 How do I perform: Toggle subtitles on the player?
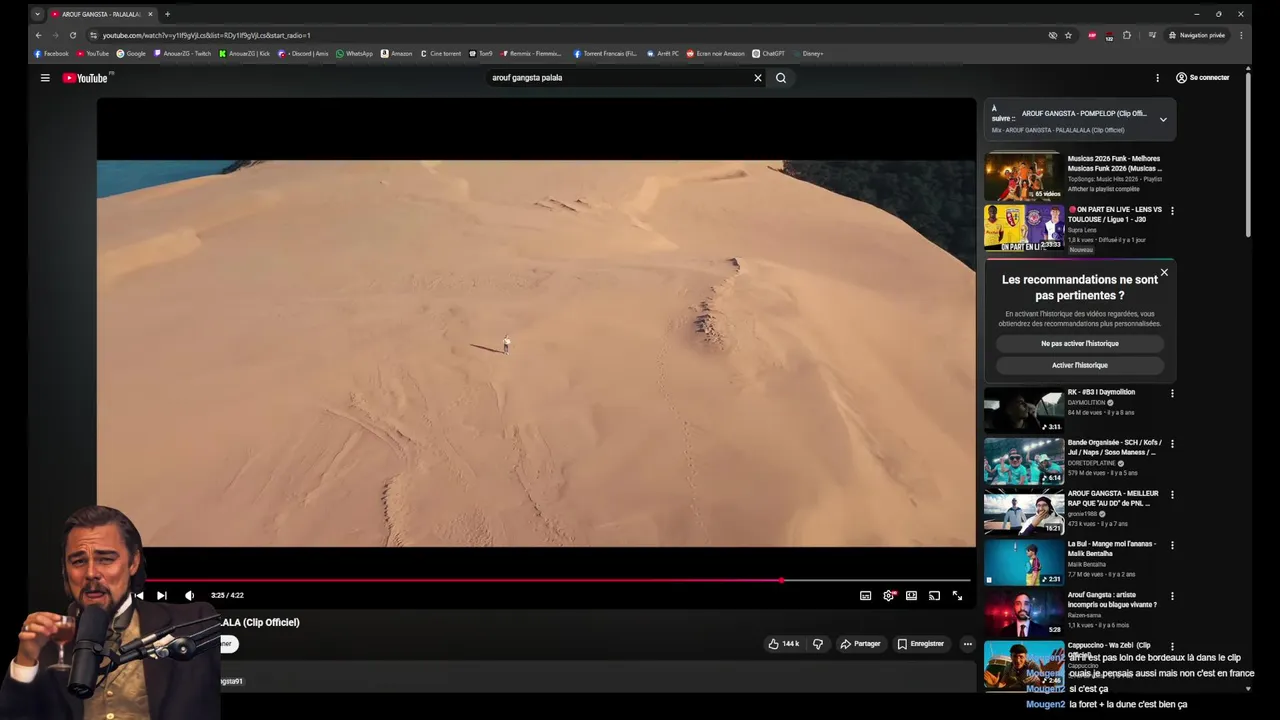tap(866, 595)
